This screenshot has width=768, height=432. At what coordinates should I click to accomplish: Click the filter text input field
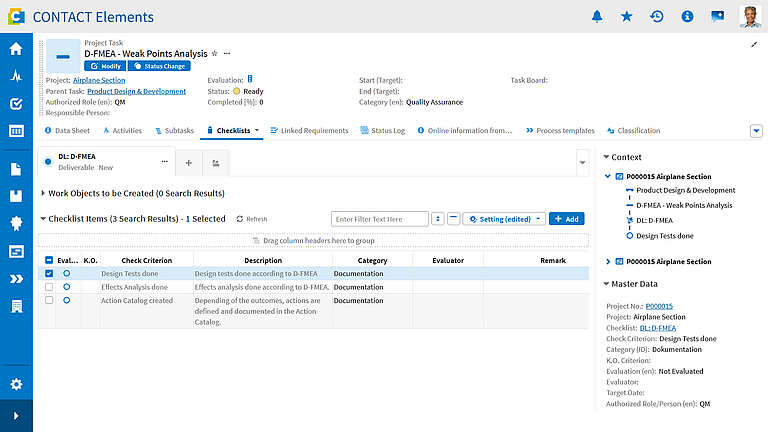(x=380, y=219)
